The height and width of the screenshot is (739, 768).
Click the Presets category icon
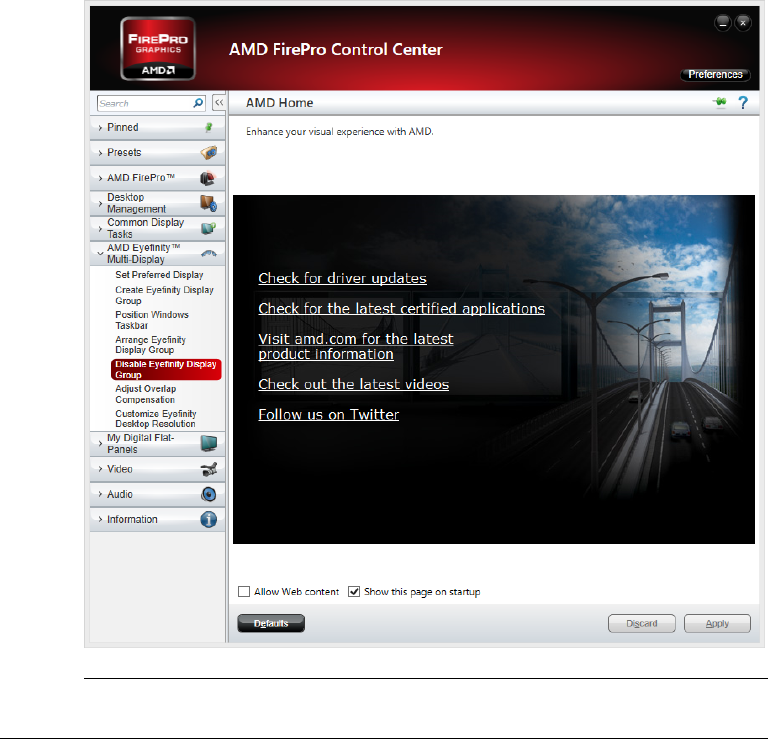coord(209,152)
